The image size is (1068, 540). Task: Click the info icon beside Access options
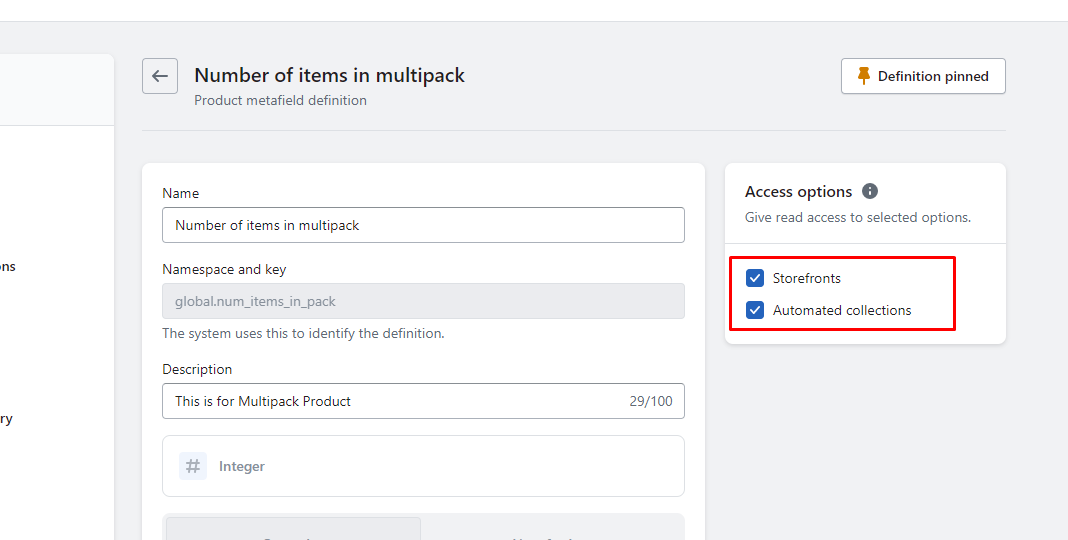tap(870, 191)
